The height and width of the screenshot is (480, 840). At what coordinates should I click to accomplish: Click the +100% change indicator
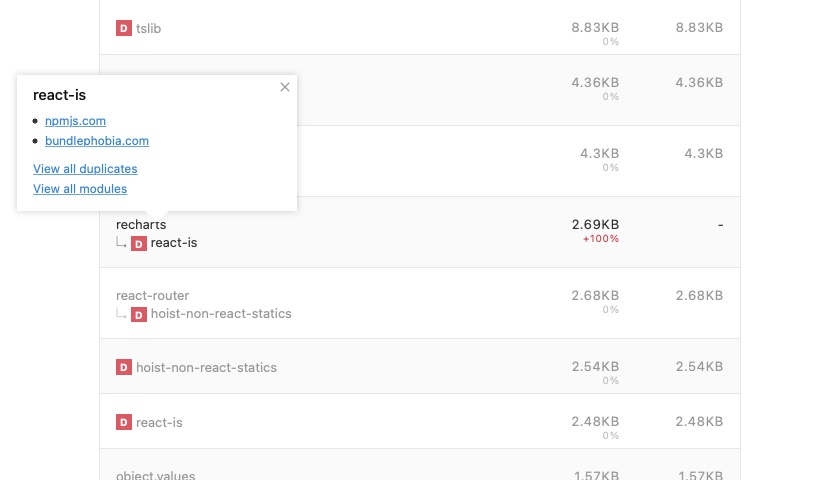tap(601, 239)
